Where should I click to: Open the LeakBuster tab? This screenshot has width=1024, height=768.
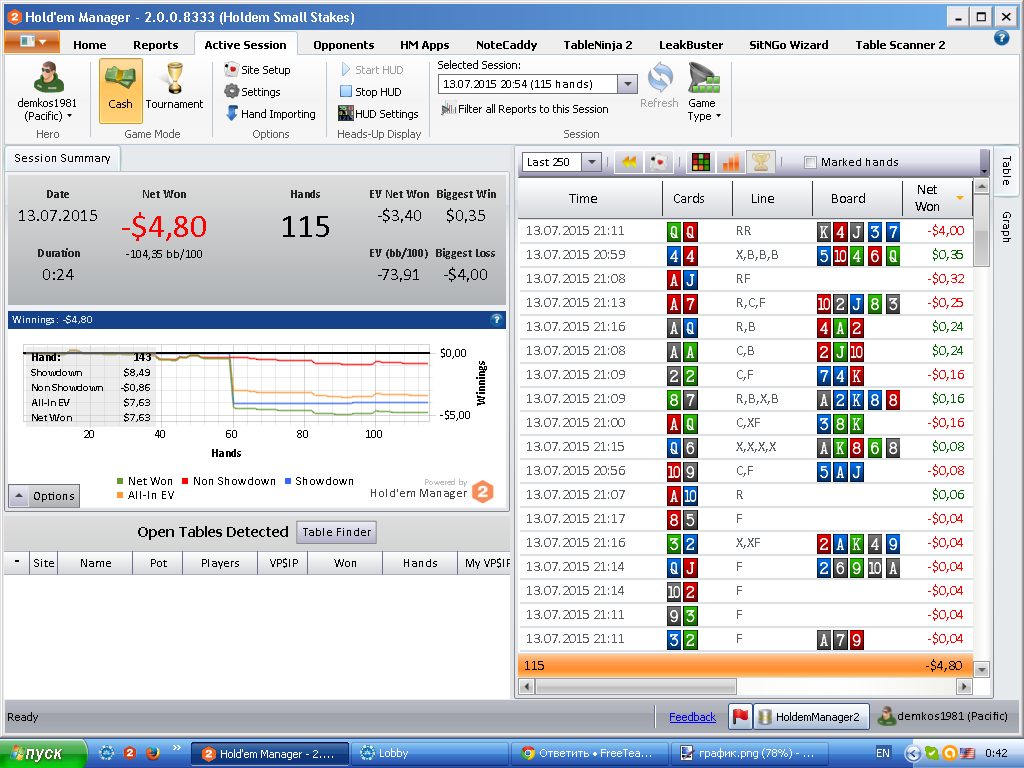click(x=691, y=44)
